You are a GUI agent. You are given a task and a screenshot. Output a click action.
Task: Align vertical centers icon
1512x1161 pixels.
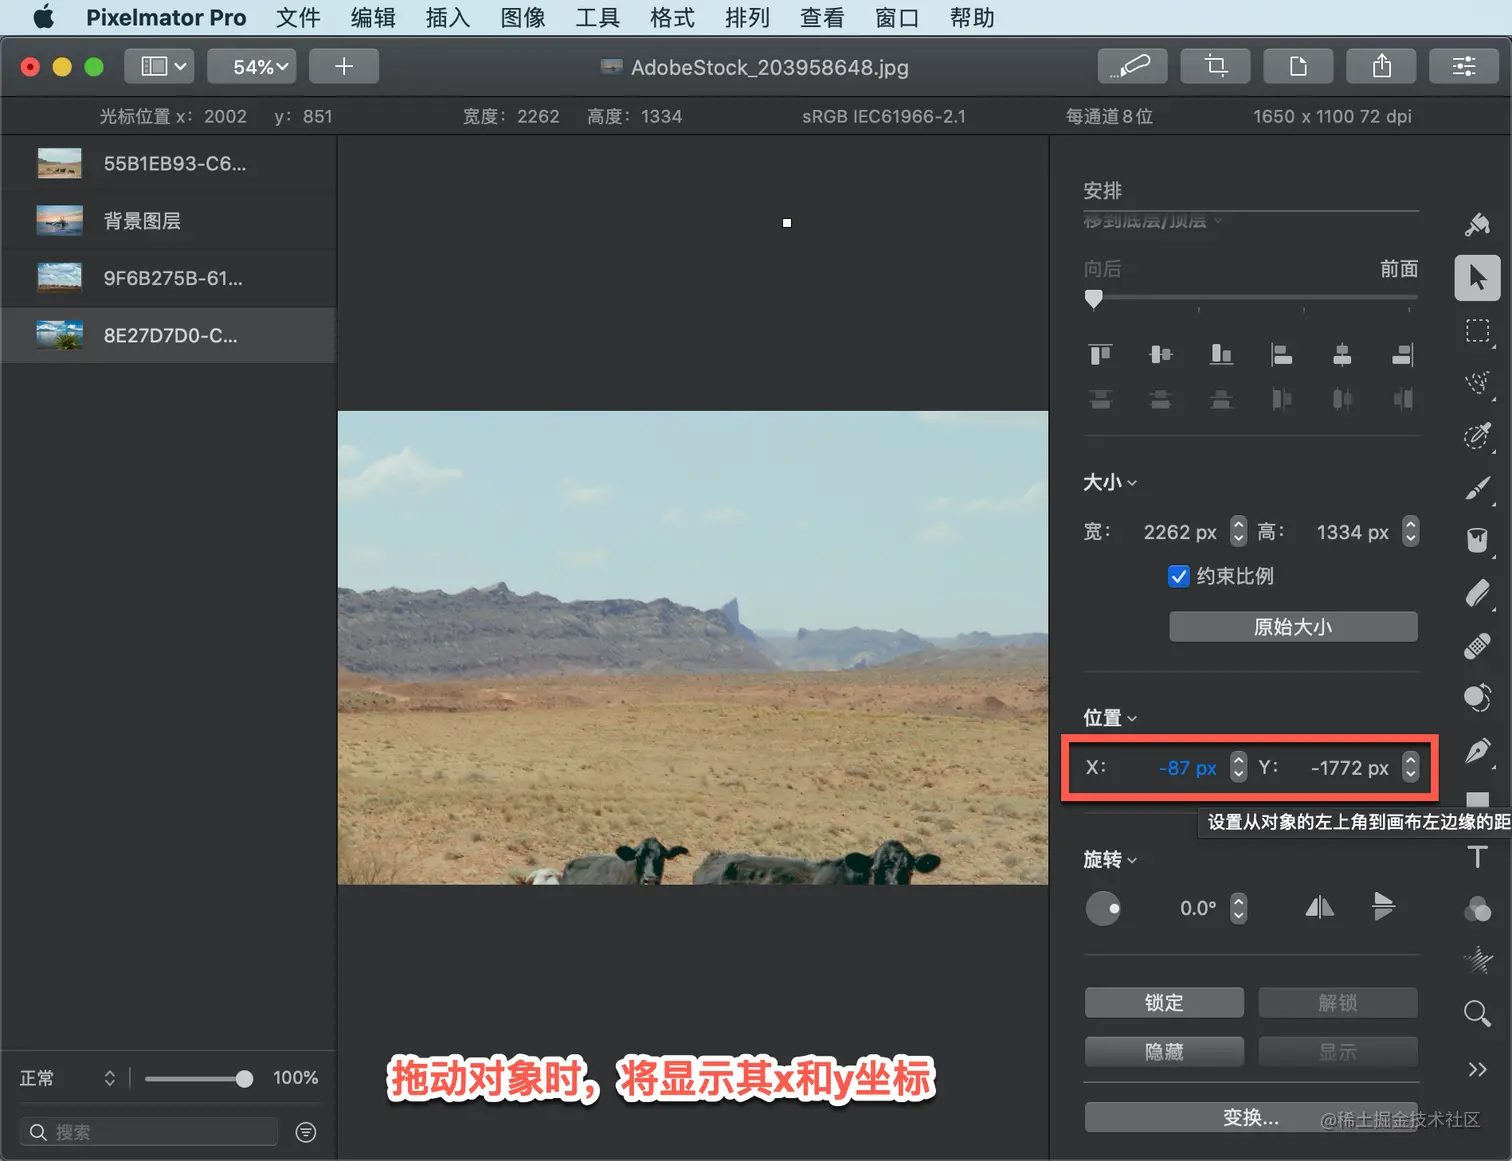coord(1161,354)
